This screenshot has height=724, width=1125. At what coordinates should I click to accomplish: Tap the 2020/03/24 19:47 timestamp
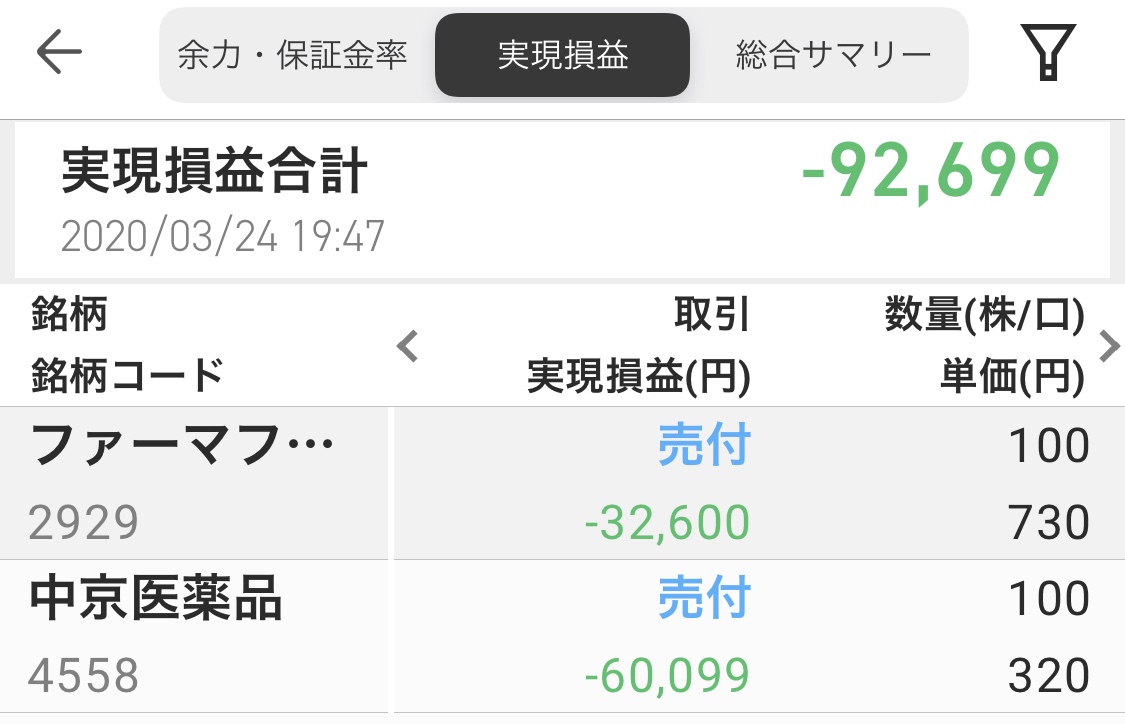tap(222, 236)
